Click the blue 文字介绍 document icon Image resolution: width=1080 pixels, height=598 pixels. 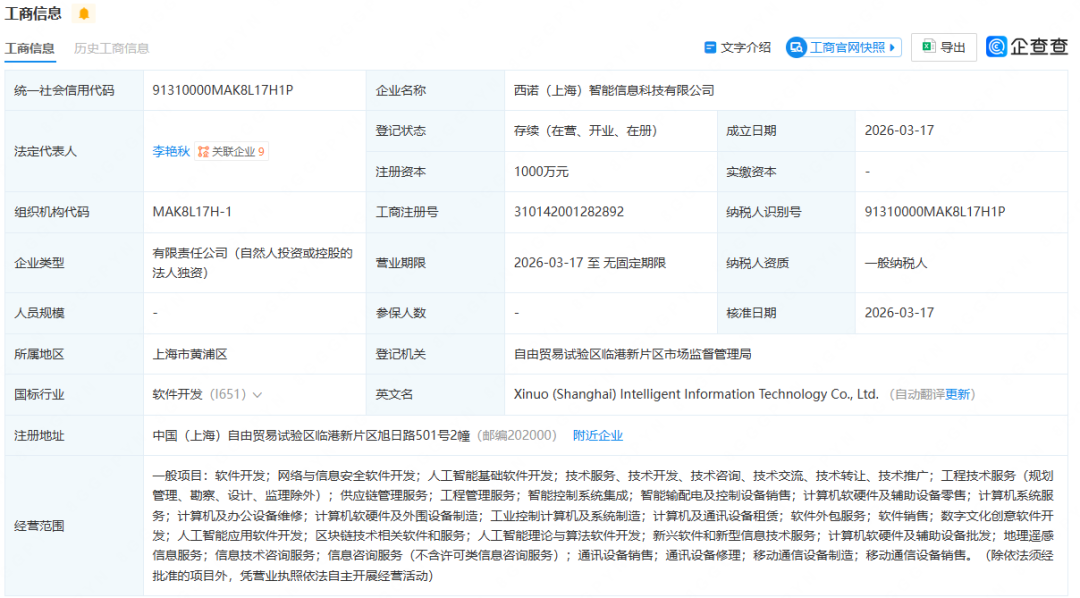pyautogui.click(x=710, y=47)
